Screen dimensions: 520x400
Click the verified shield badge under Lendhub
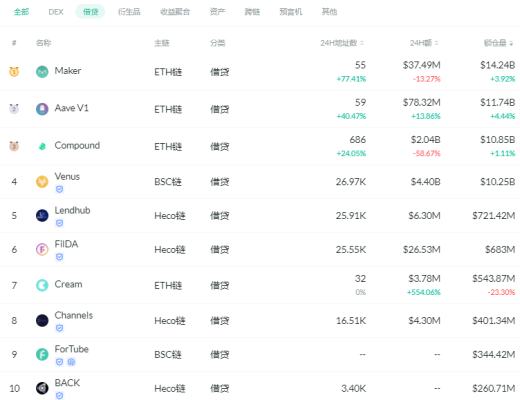pyautogui.click(x=59, y=223)
